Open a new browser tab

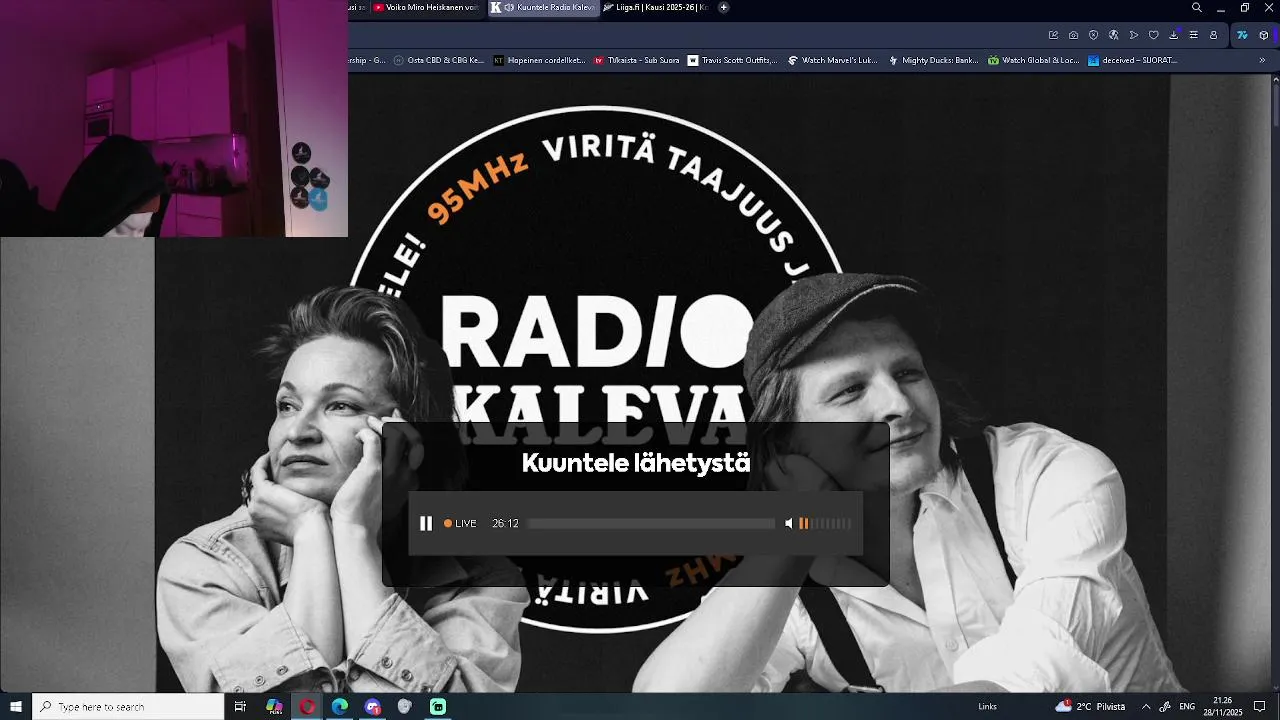coord(723,7)
